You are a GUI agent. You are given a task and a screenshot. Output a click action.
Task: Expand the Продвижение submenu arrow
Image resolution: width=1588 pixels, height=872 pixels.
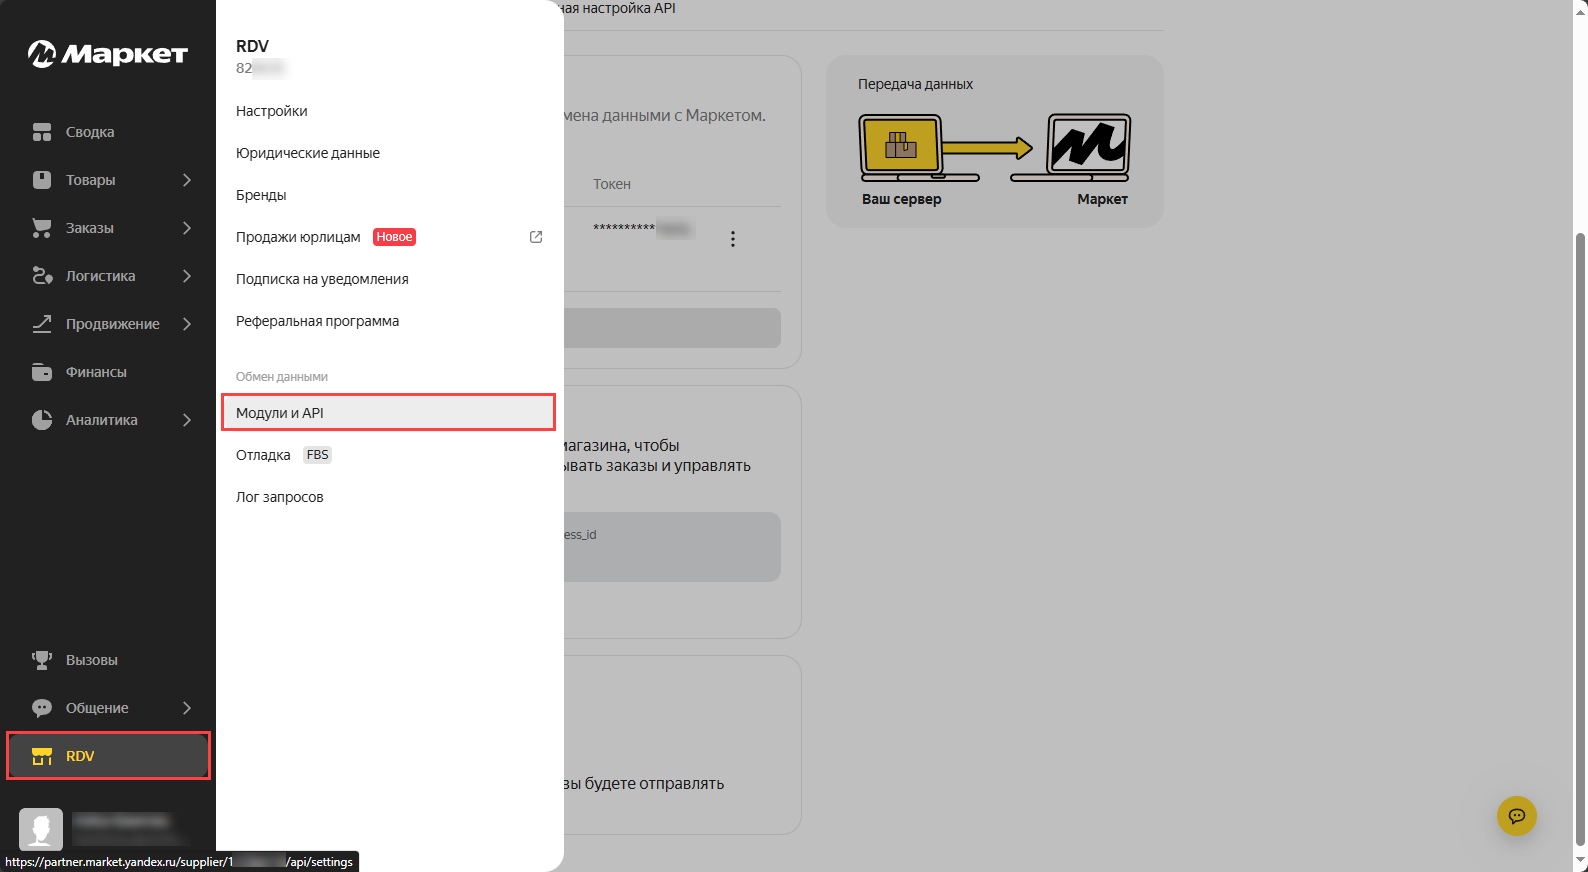[187, 324]
